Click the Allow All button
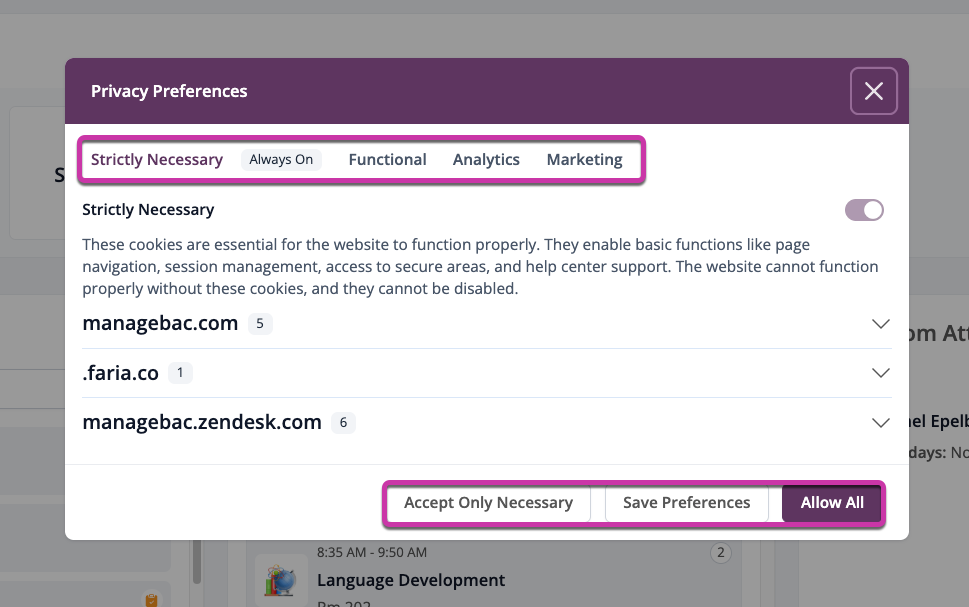This screenshot has width=969, height=607. click(832, 503)
